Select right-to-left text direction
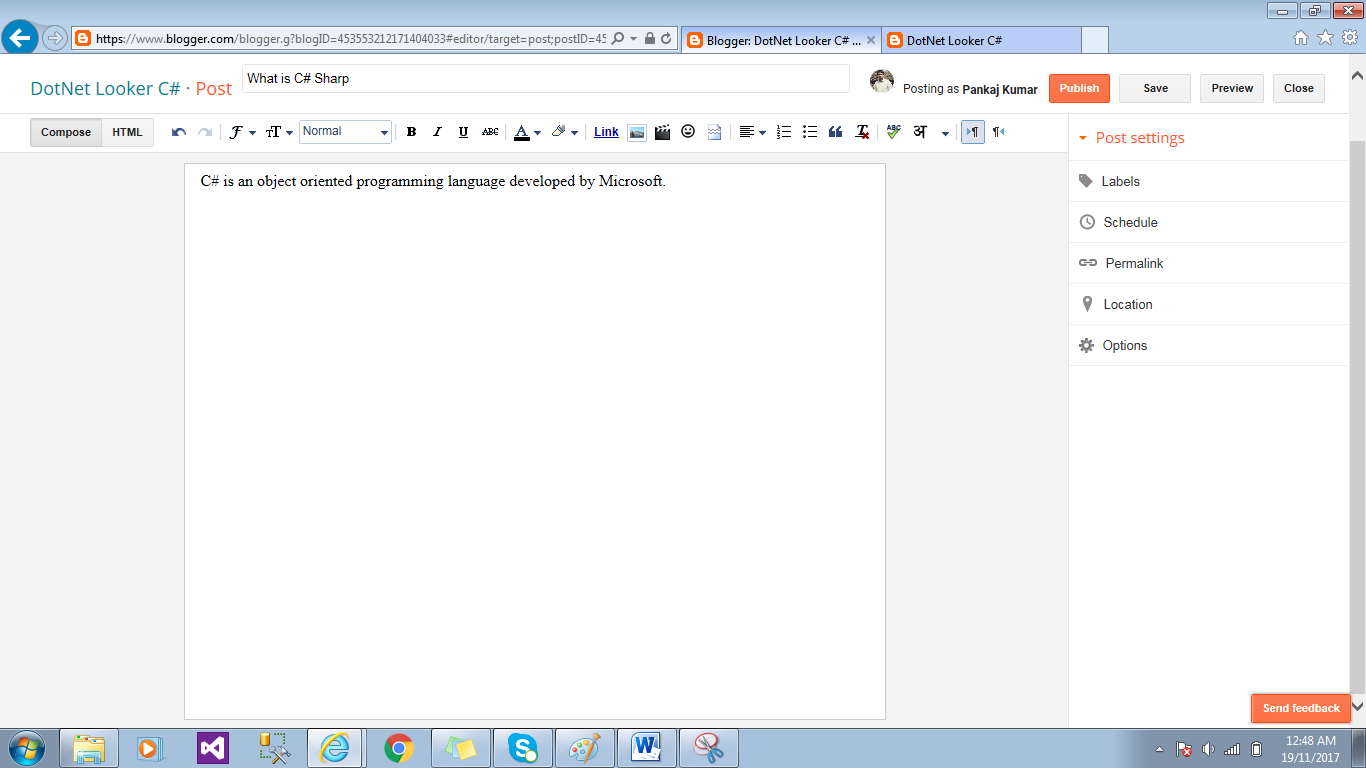This screenshot has height=768, width=1366. 998,132
